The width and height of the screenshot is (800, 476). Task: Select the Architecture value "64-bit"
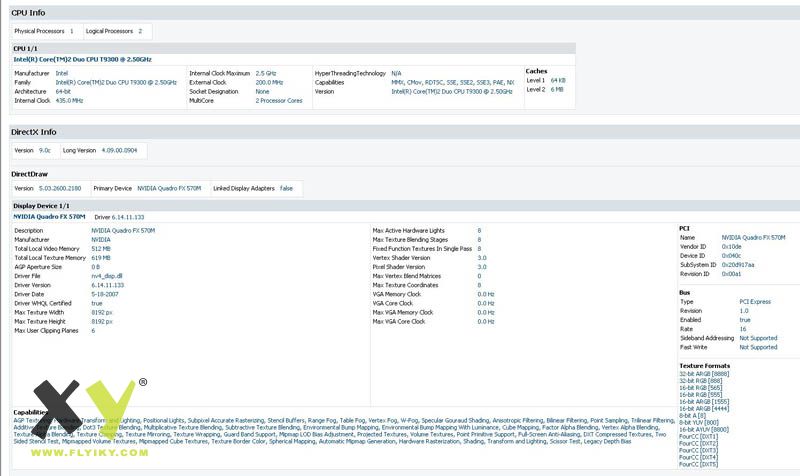tap(63, 92)
